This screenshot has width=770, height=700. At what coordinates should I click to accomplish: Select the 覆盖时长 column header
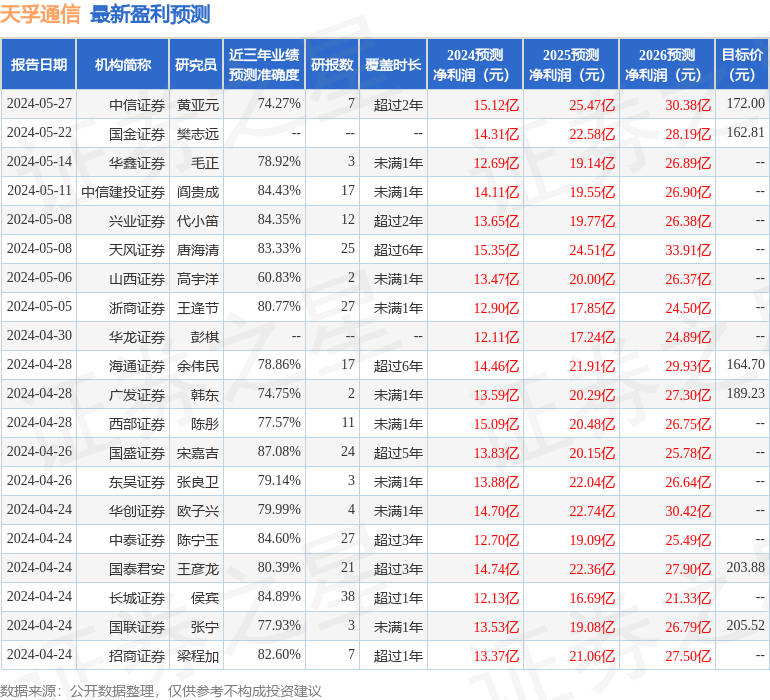click(x=393, y=64)
